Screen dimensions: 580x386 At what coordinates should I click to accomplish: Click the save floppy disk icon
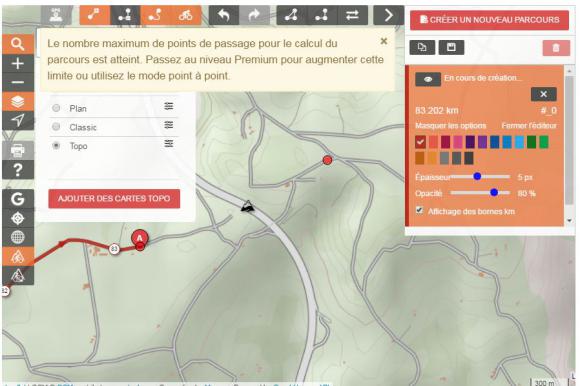(x=451, y=47)
